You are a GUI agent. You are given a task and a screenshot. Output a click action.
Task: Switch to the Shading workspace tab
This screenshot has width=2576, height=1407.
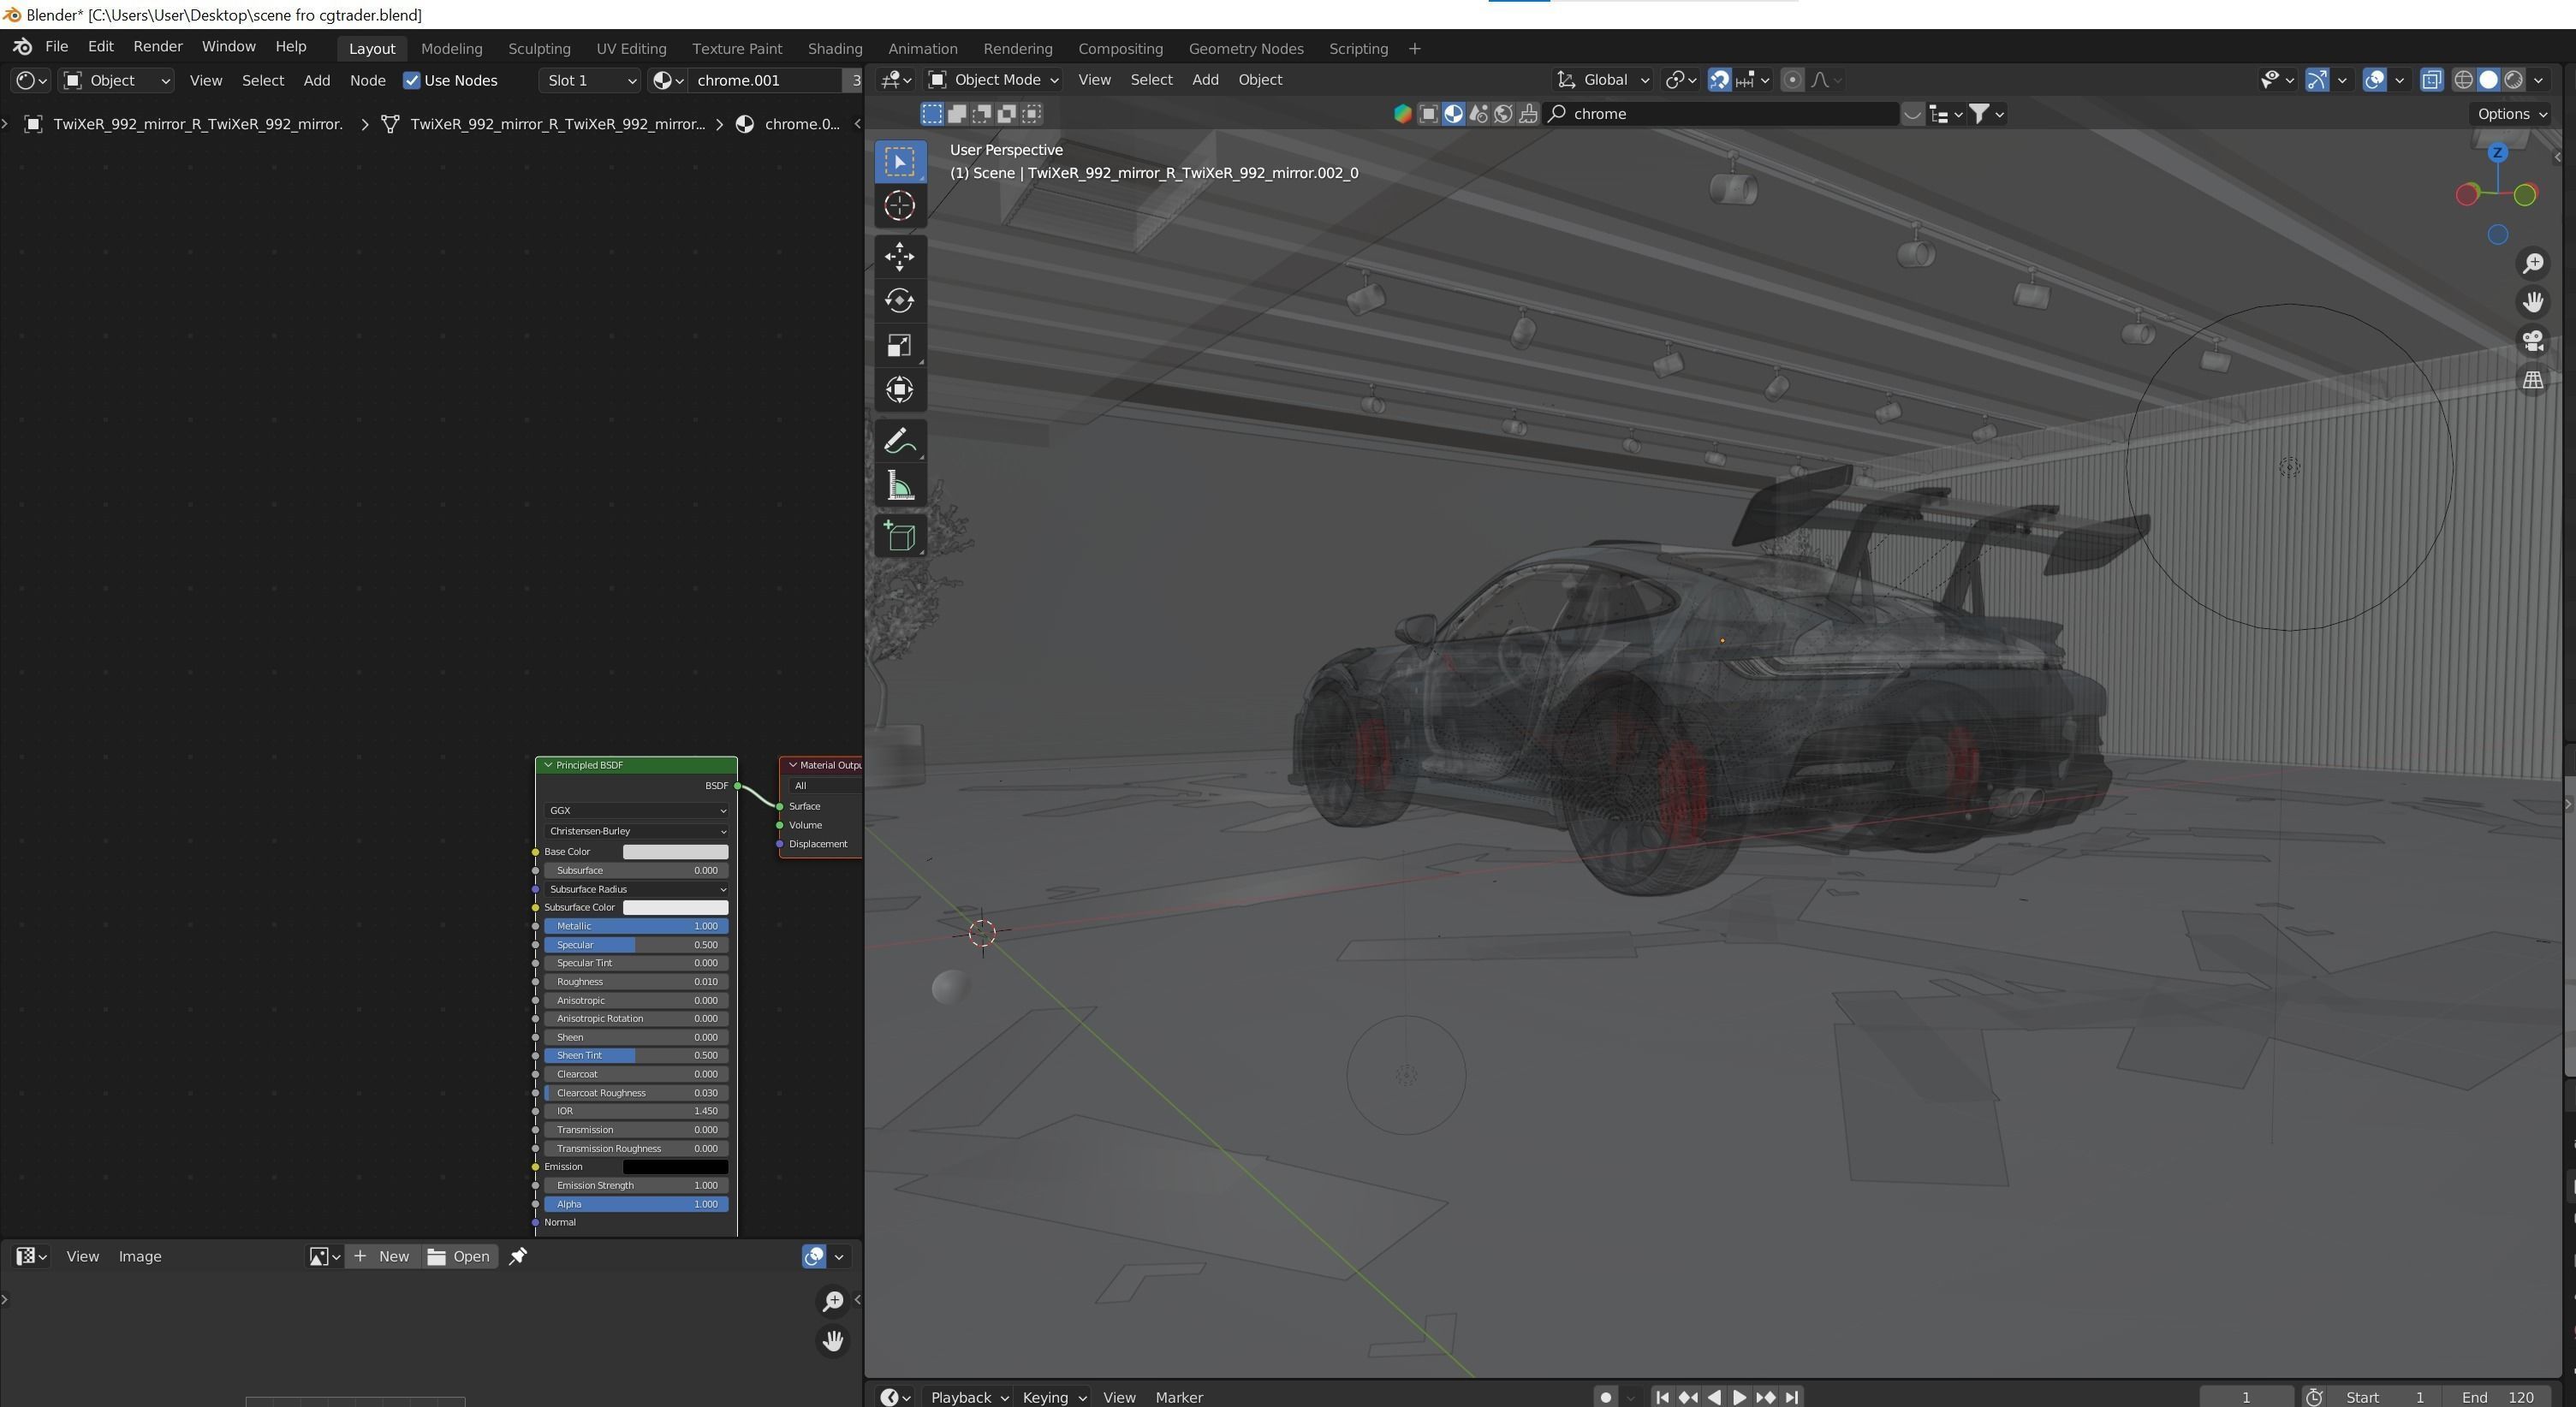tap(834, 48)
